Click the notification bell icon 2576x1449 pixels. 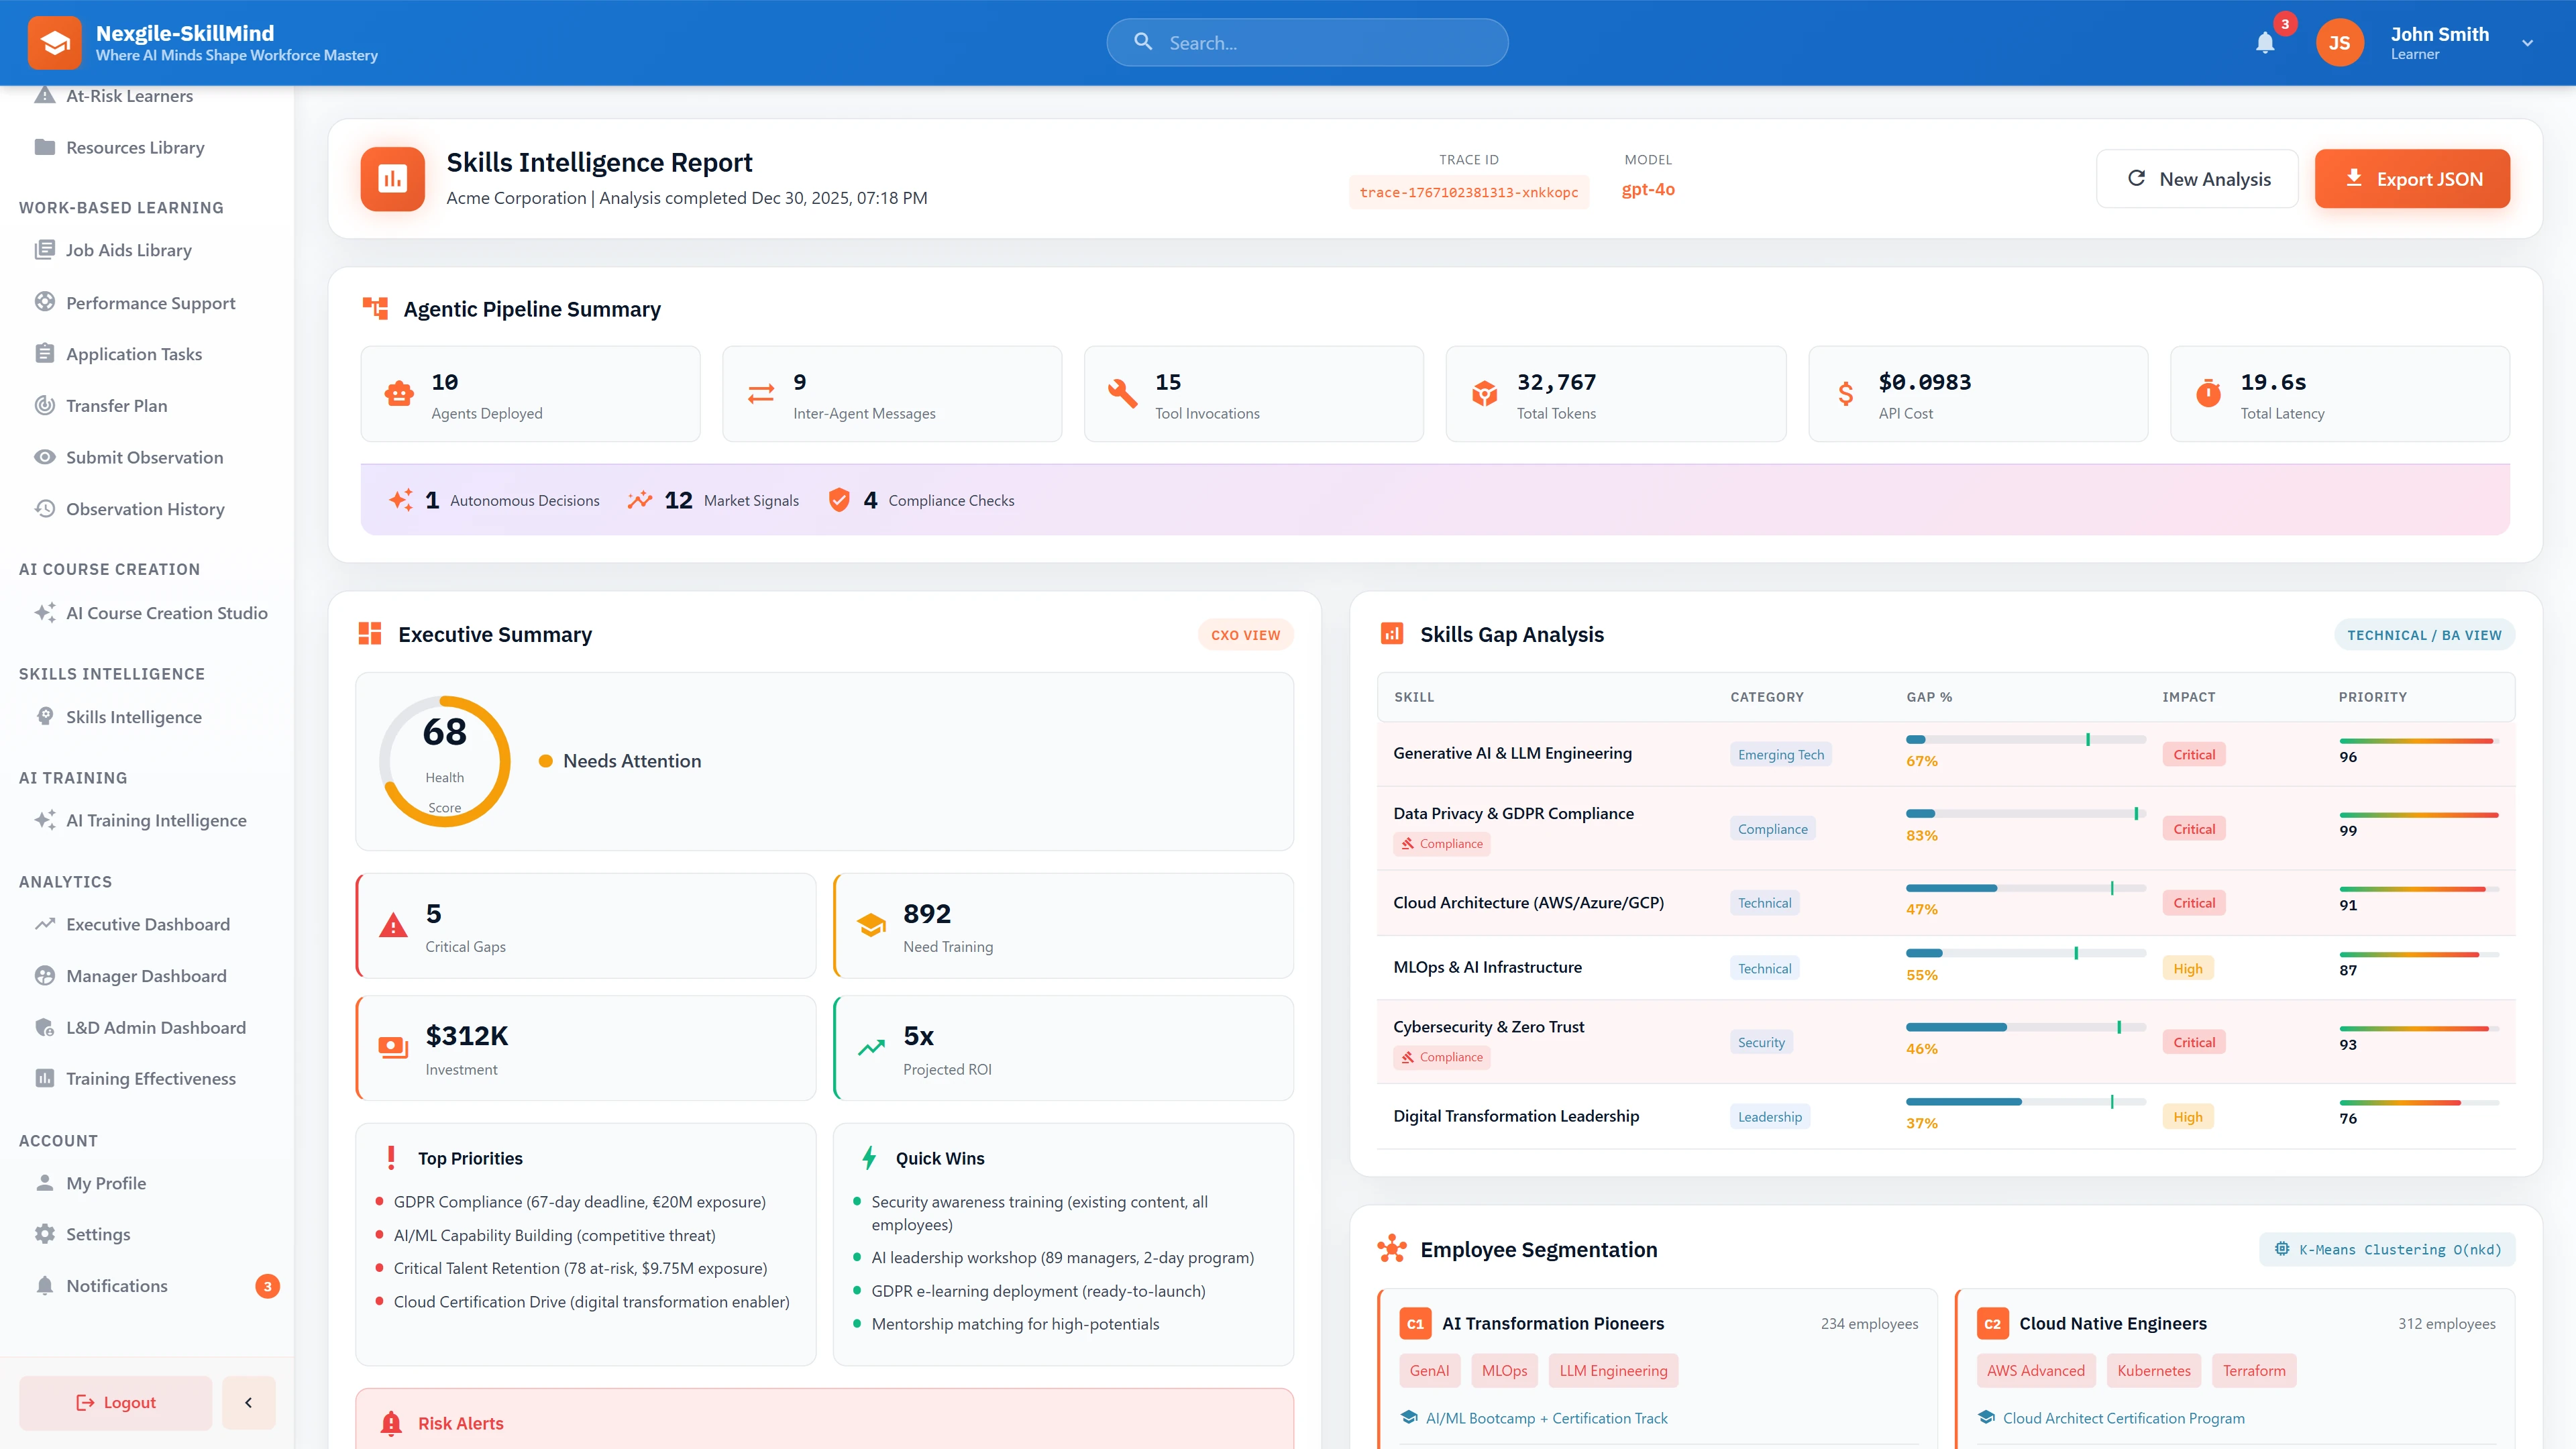coord(2265,42)
